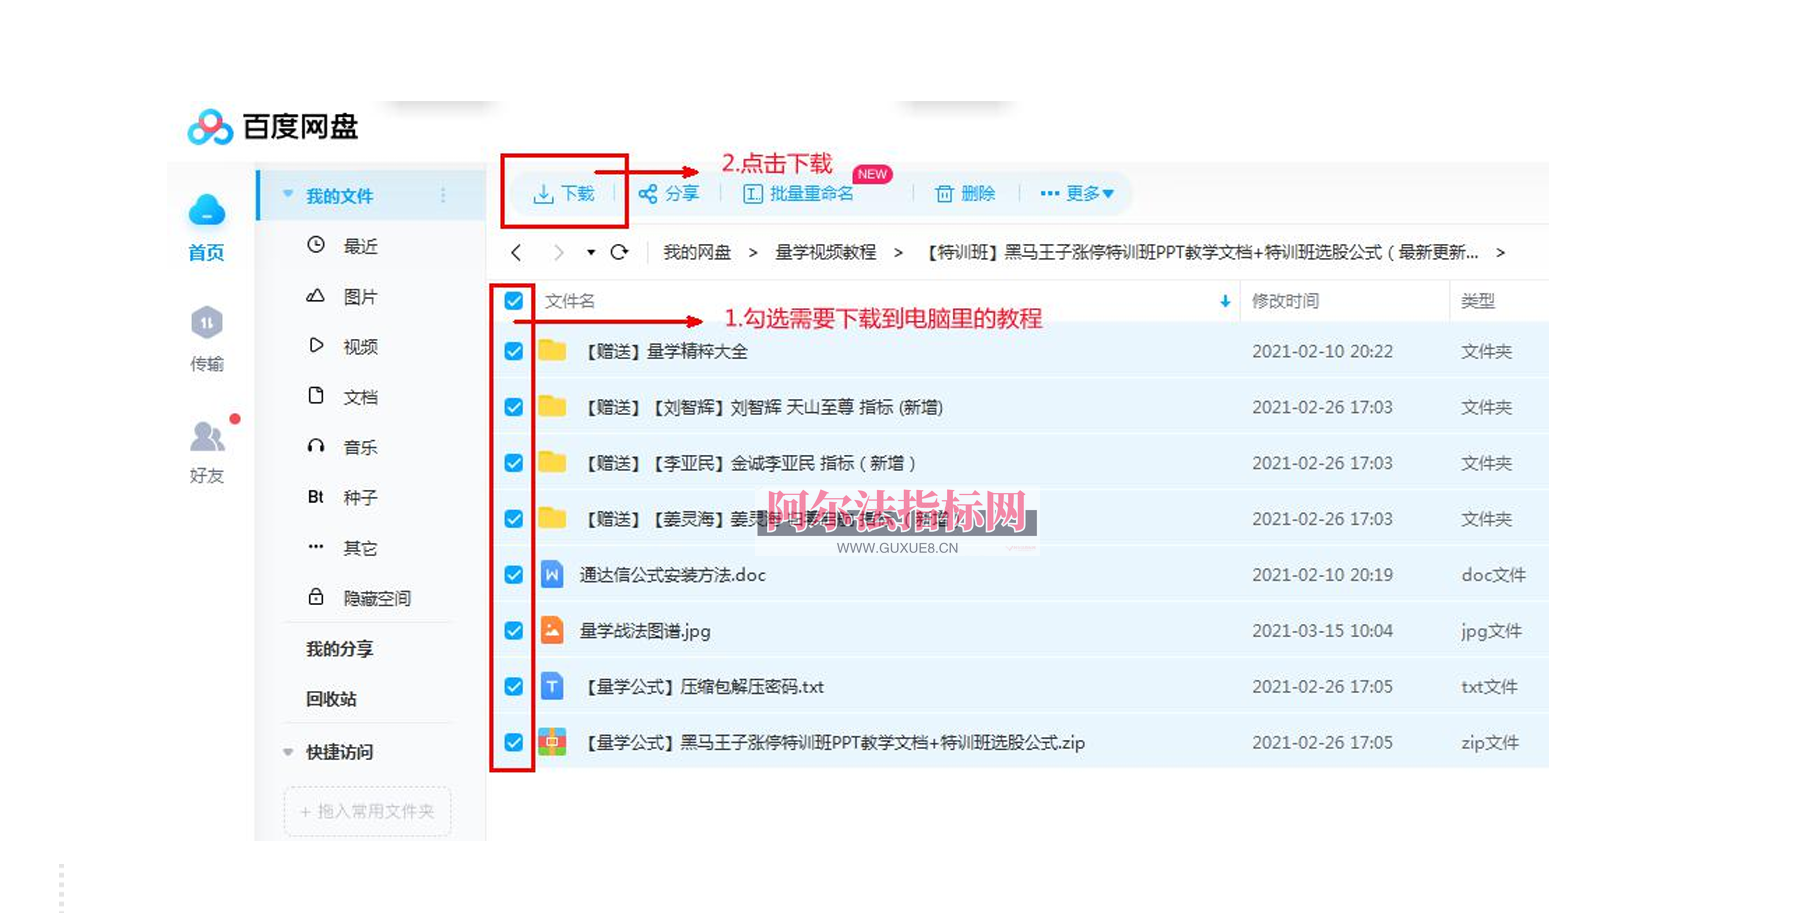Open the 种子 (torrents) category
1796x913 pixels.
(359, 497)
